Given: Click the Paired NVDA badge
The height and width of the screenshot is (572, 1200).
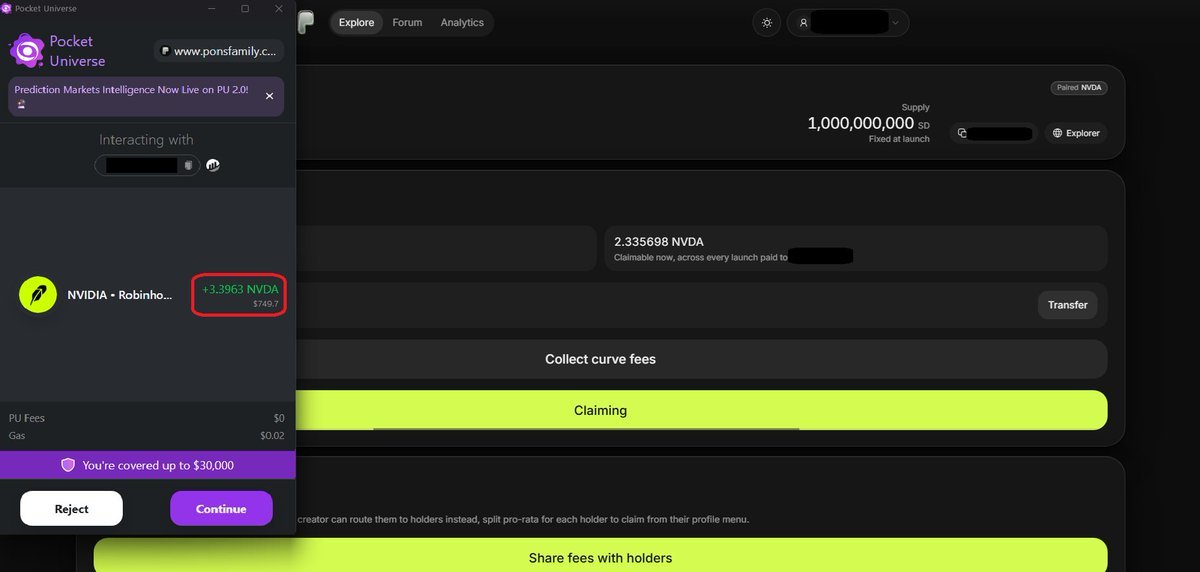Looking at the screenshot, I should (x=1079, y=87).
